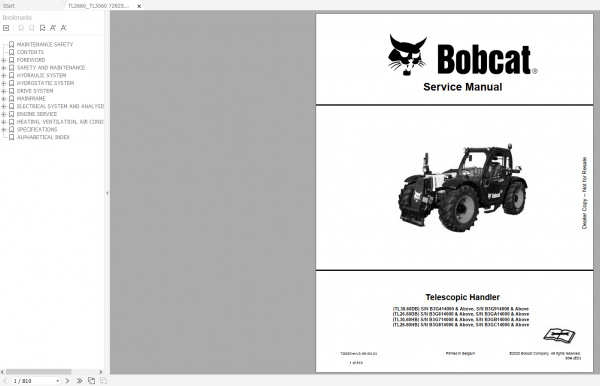Screen dimensions: 600x386
Task: Click the open manual book icon on cover
Action: tap(559, 336)
